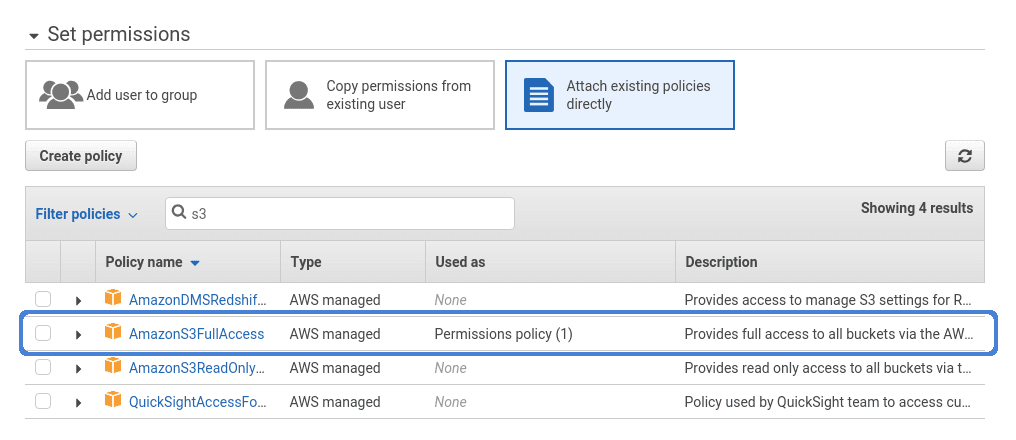This screenshot has height=440, width=1016.
Task: Click the Type column header
Action: [x=306, y=262]
